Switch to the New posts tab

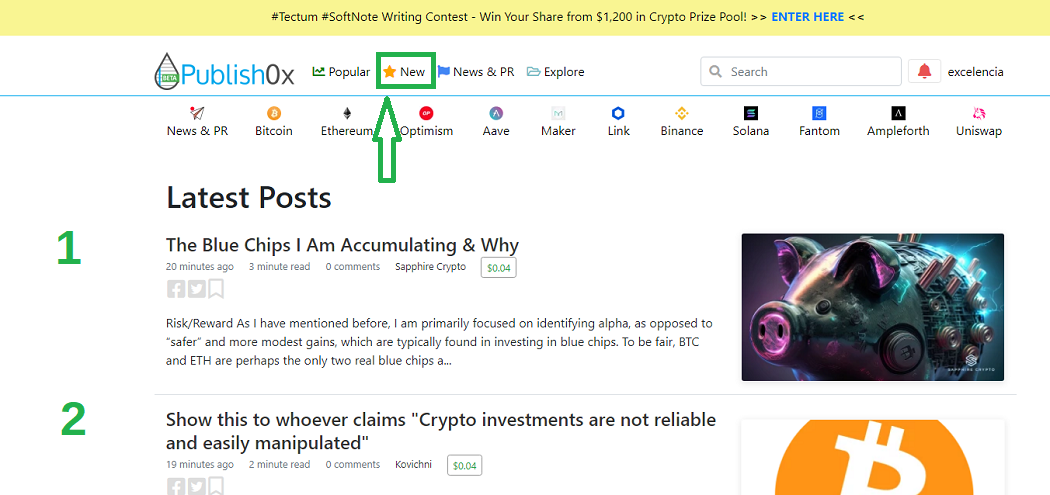click(x=404, y=72)
